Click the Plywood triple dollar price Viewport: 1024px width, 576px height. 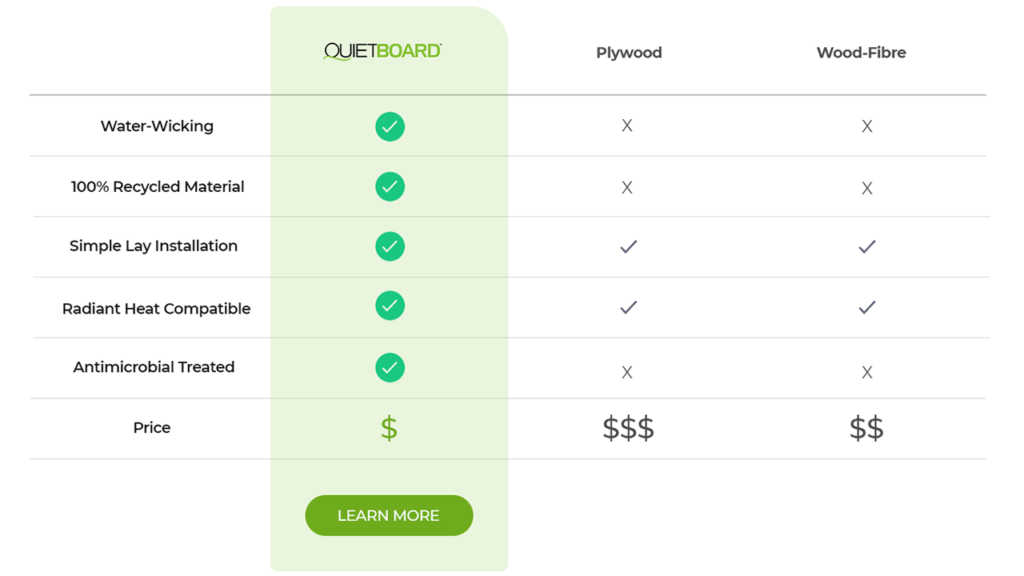coord(628,428)
